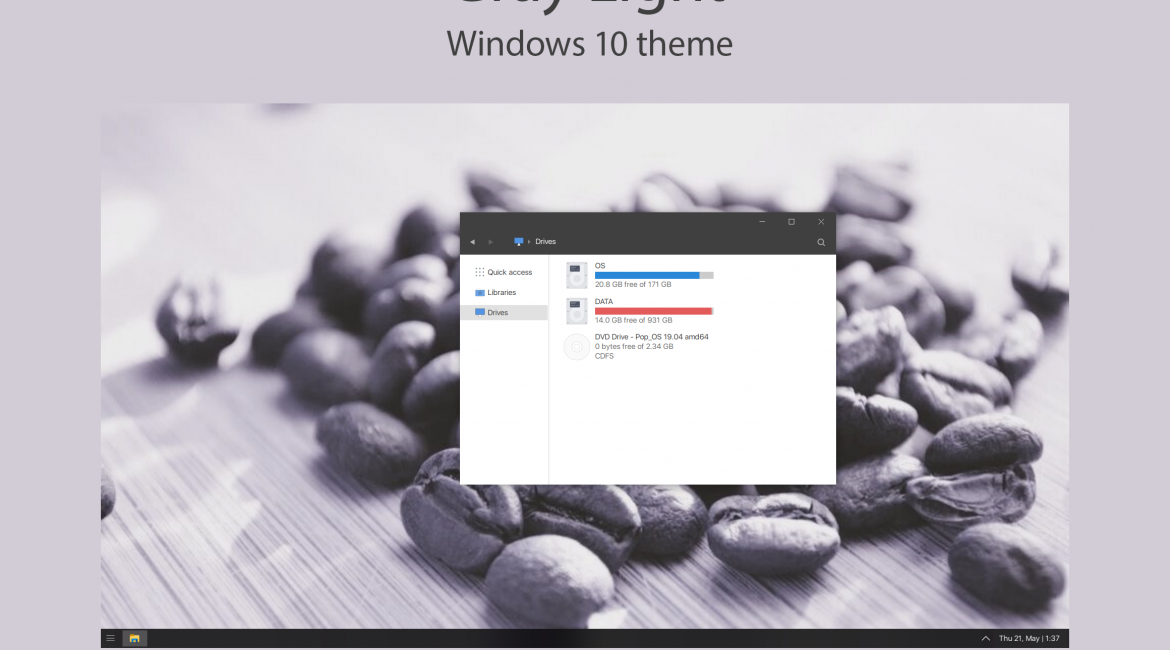
Task: Click the Drives sidebar icon
Action: point(480,312)
